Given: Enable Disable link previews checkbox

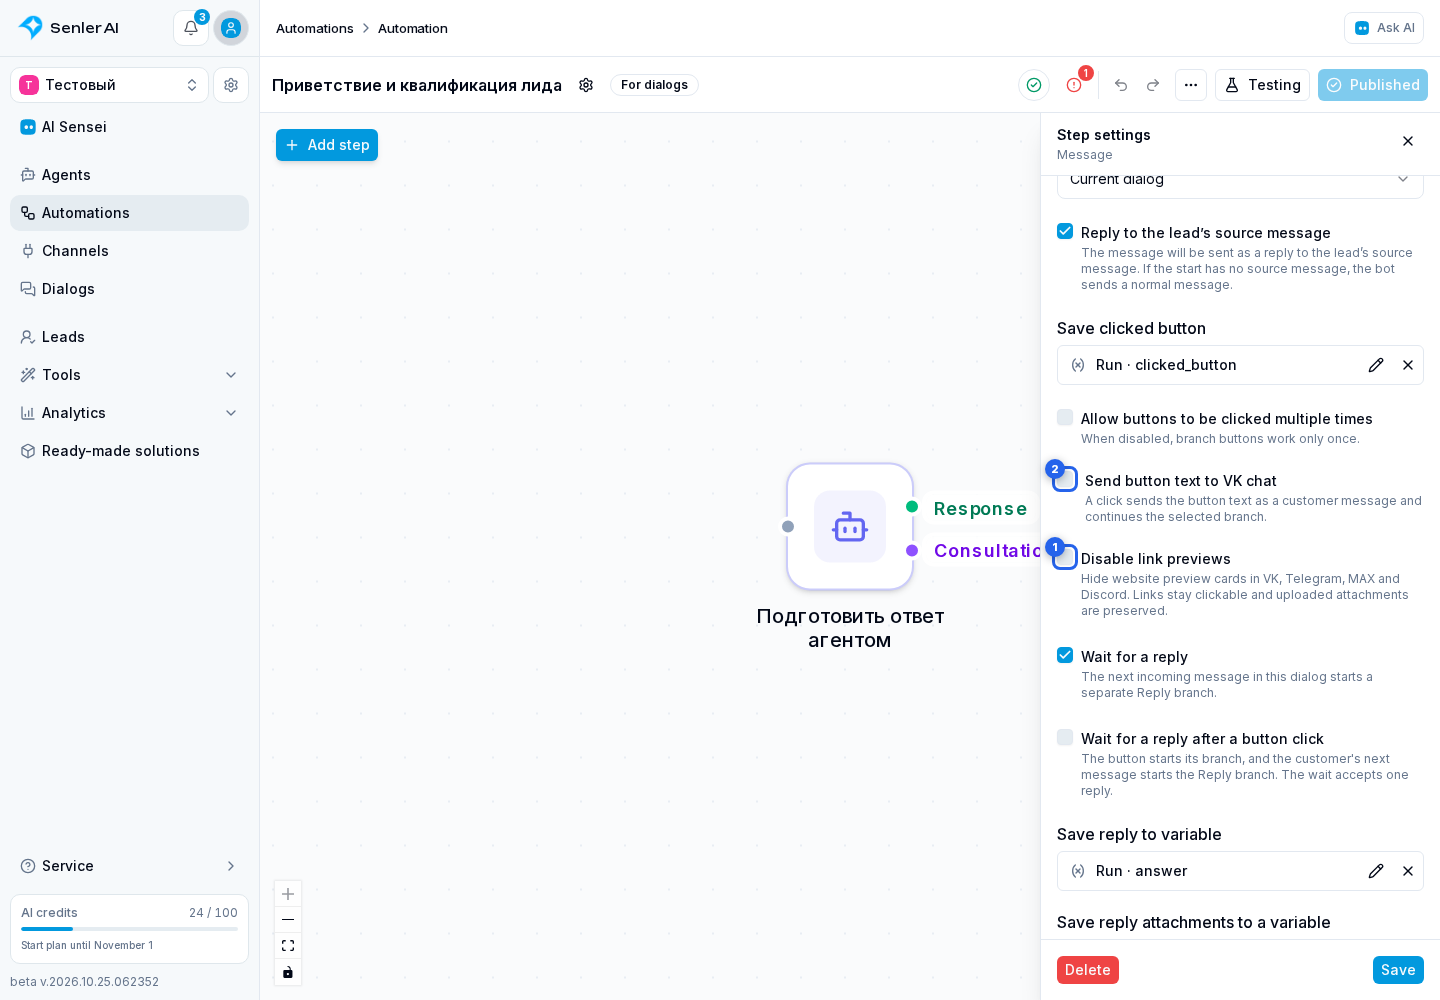Looking at the screenshot, I should pyautogui.click(x=1066, y=557).
